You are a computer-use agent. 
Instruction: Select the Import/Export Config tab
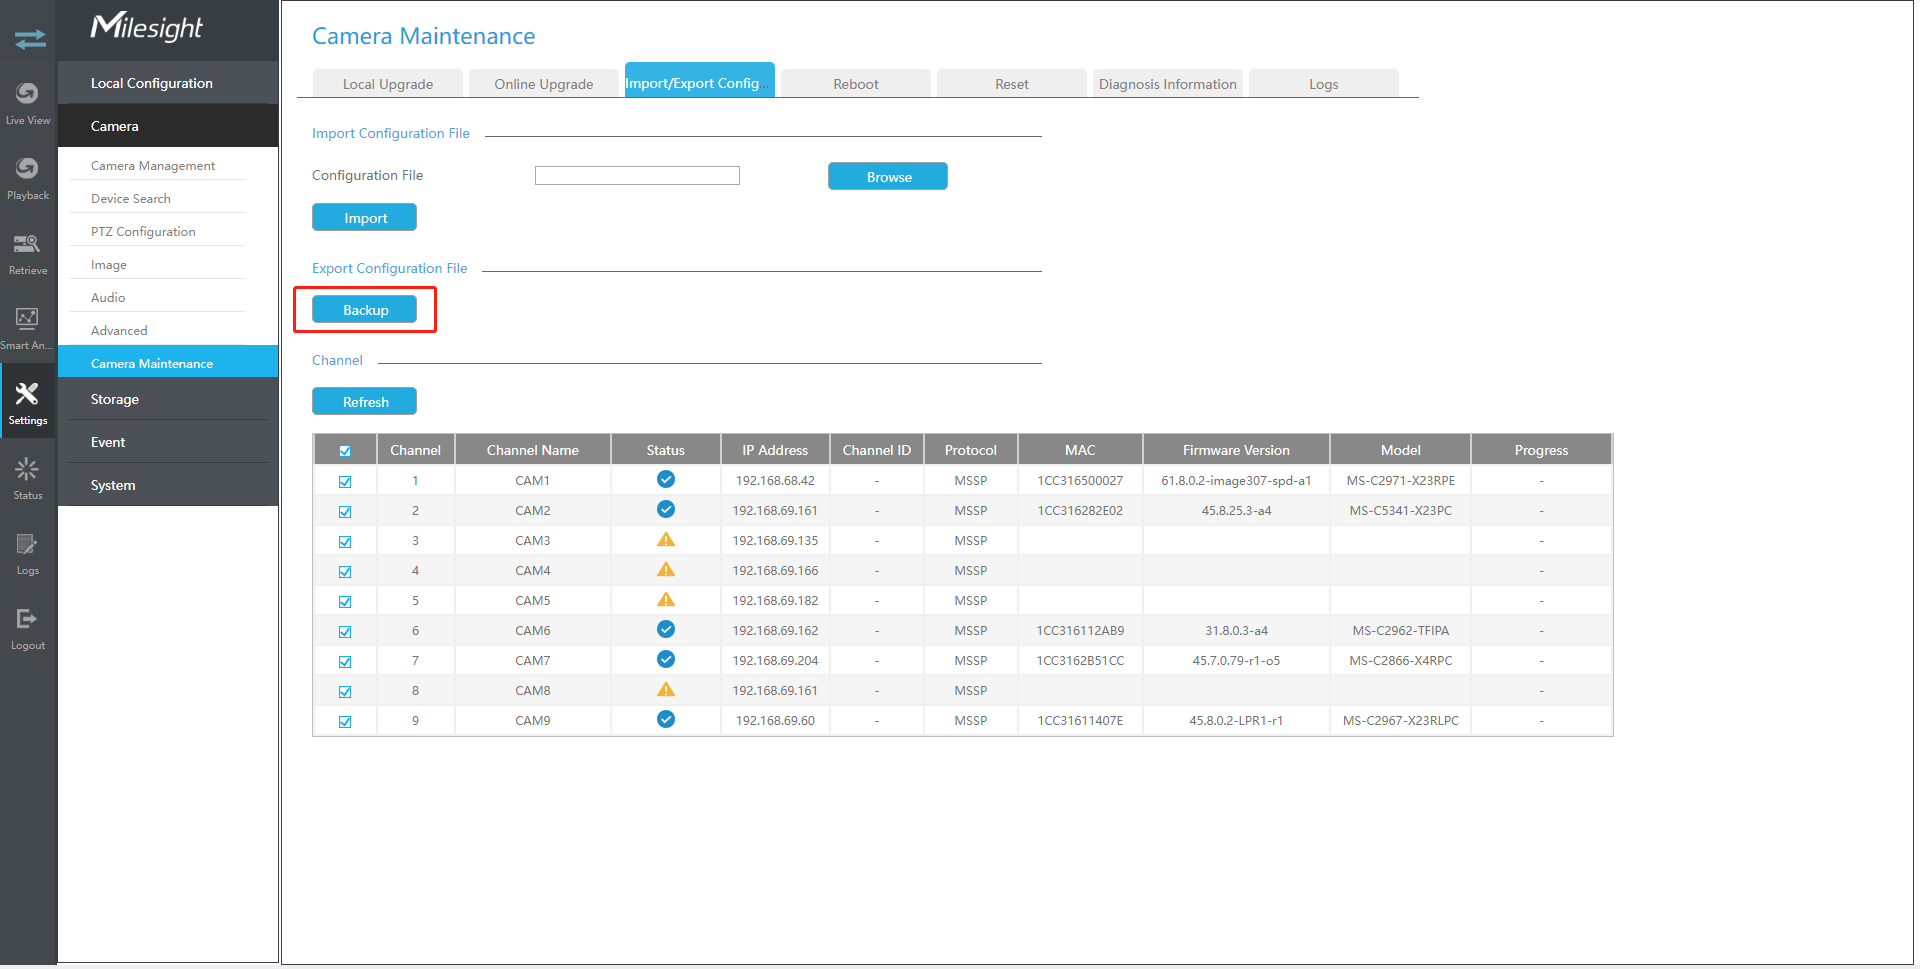click(700, 81)
